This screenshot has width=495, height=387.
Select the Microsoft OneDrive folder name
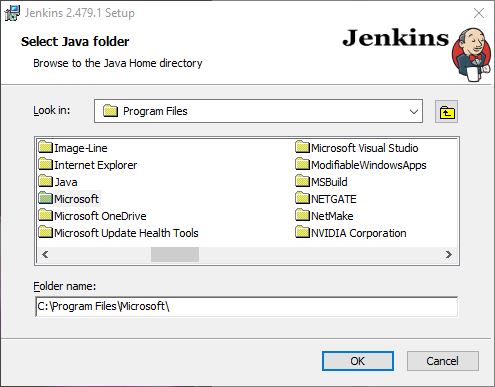click(100, 216)
